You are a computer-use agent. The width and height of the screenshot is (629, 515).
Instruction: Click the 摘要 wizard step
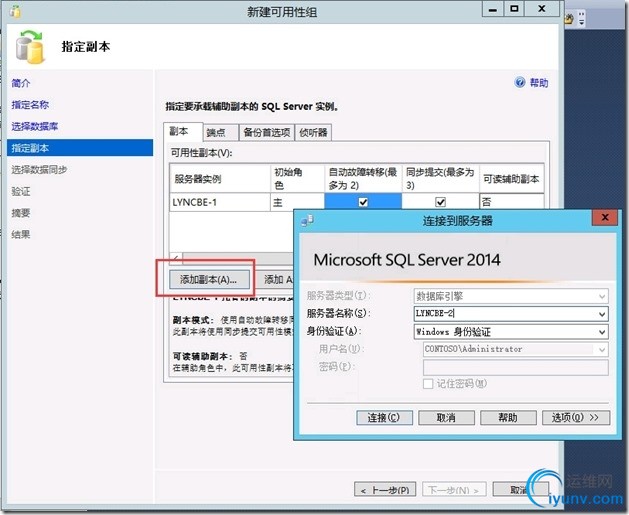21,213
